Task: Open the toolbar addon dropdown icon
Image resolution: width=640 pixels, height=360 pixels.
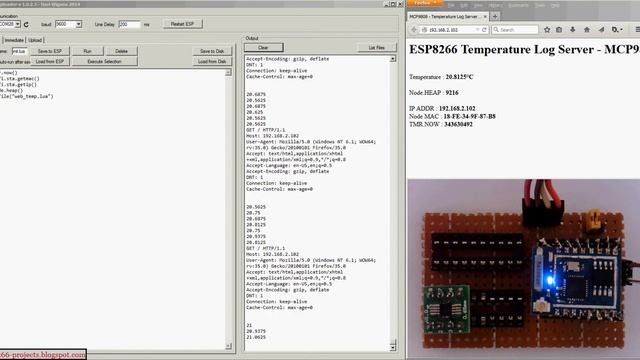Action: (617, 29)
